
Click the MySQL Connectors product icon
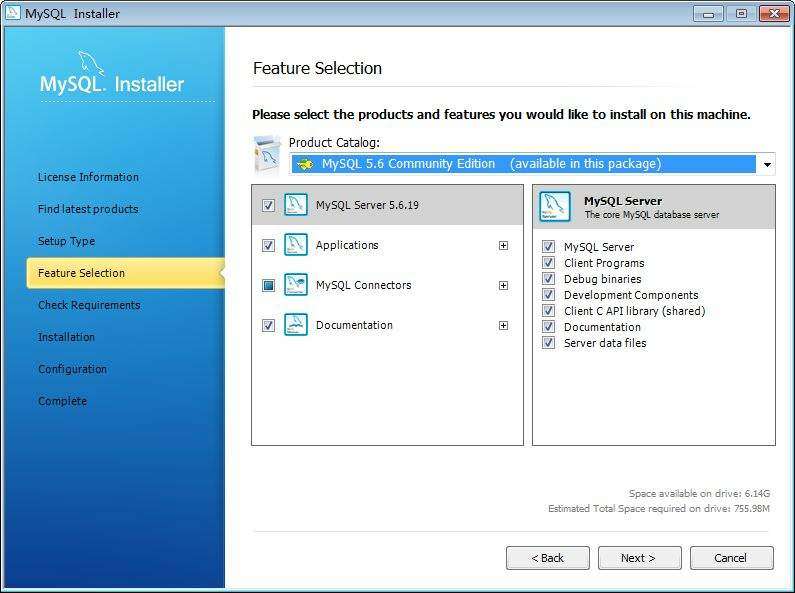tap(296, 285)
